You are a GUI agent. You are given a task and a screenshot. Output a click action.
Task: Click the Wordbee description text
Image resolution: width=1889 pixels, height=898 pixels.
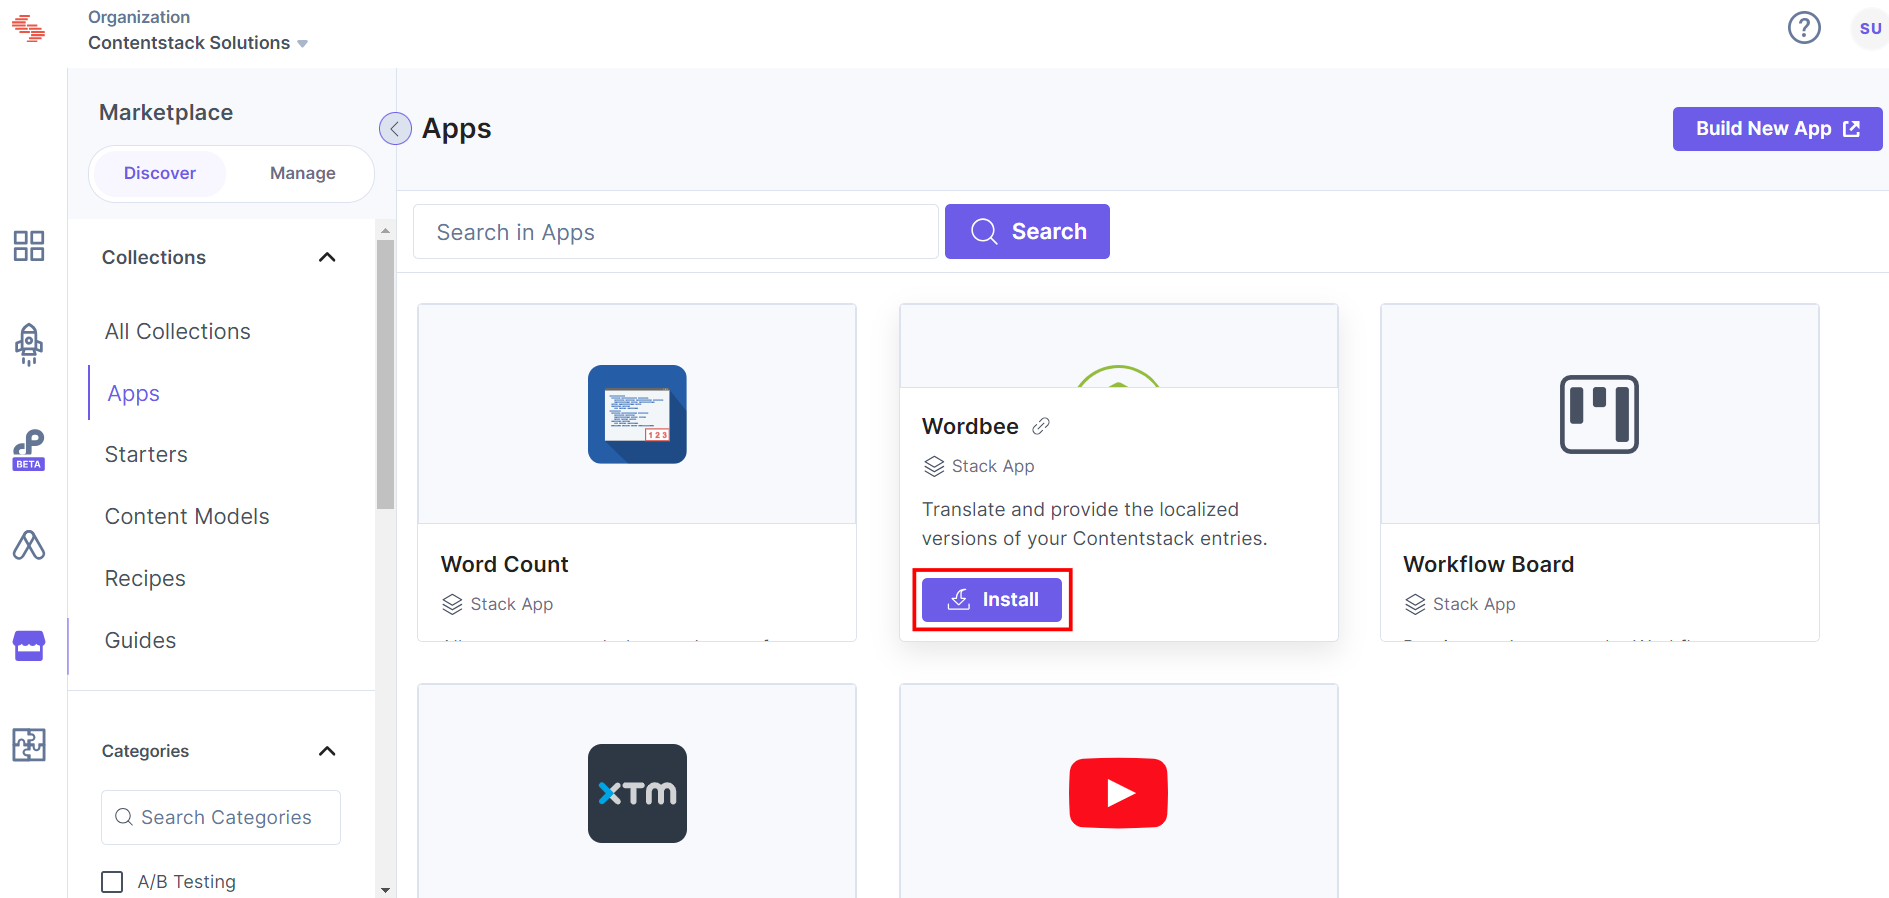[x=1094, y=524]
